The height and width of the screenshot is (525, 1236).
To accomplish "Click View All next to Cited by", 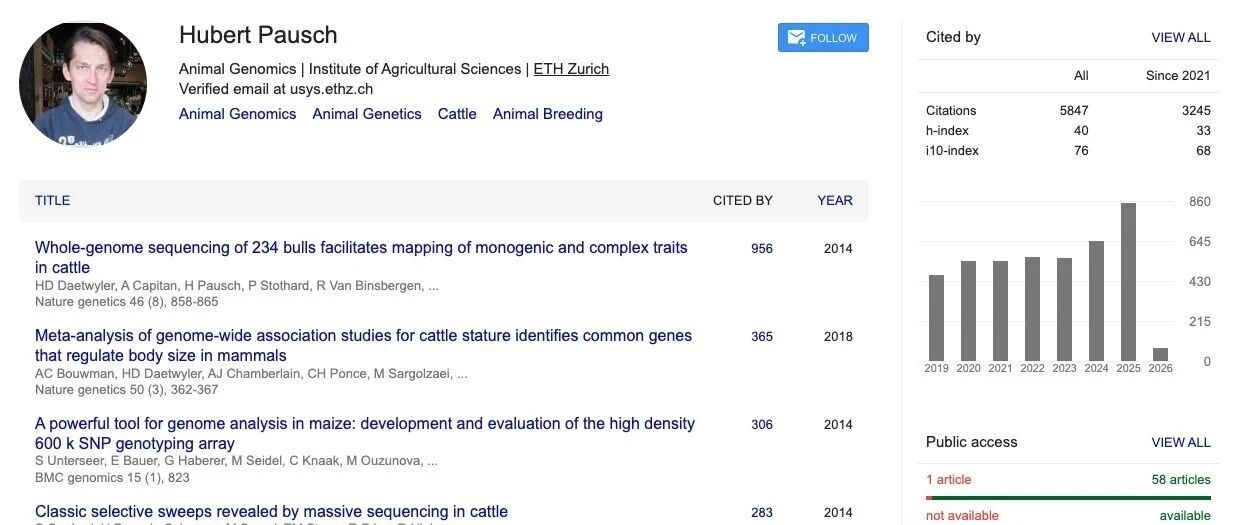I will [1181, 37].
